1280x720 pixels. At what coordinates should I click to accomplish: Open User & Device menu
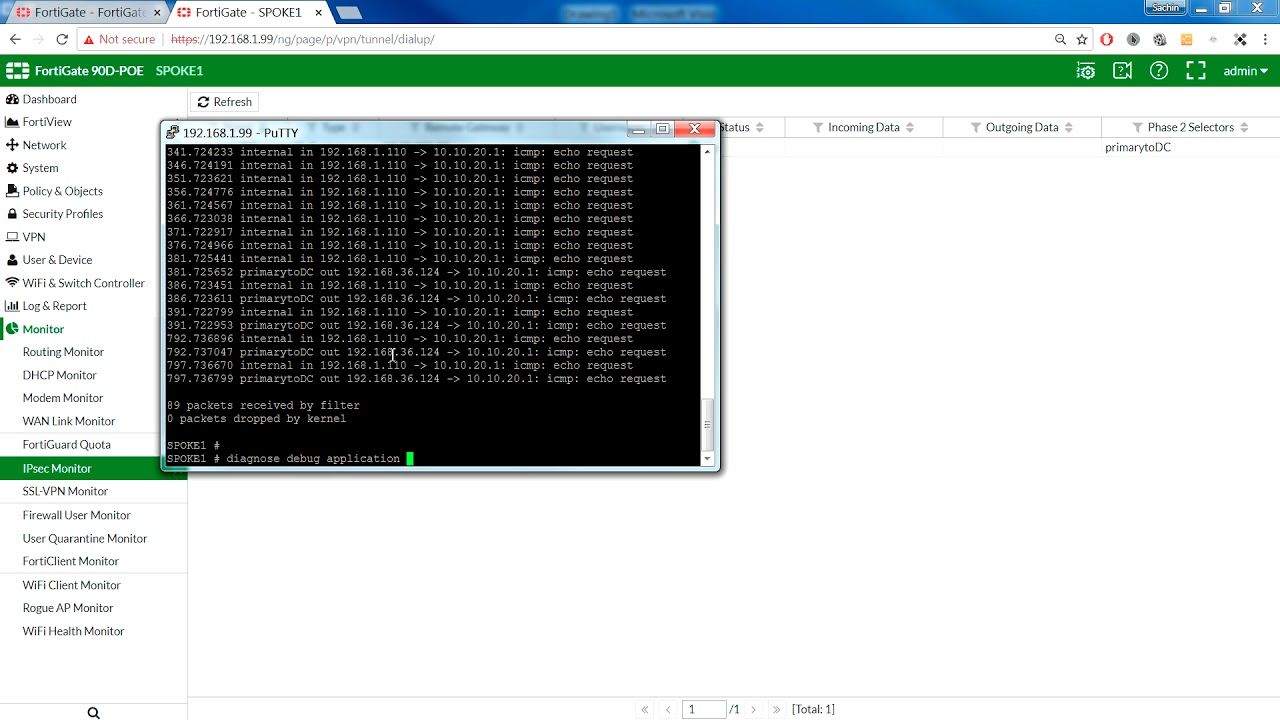pos(57,260)
